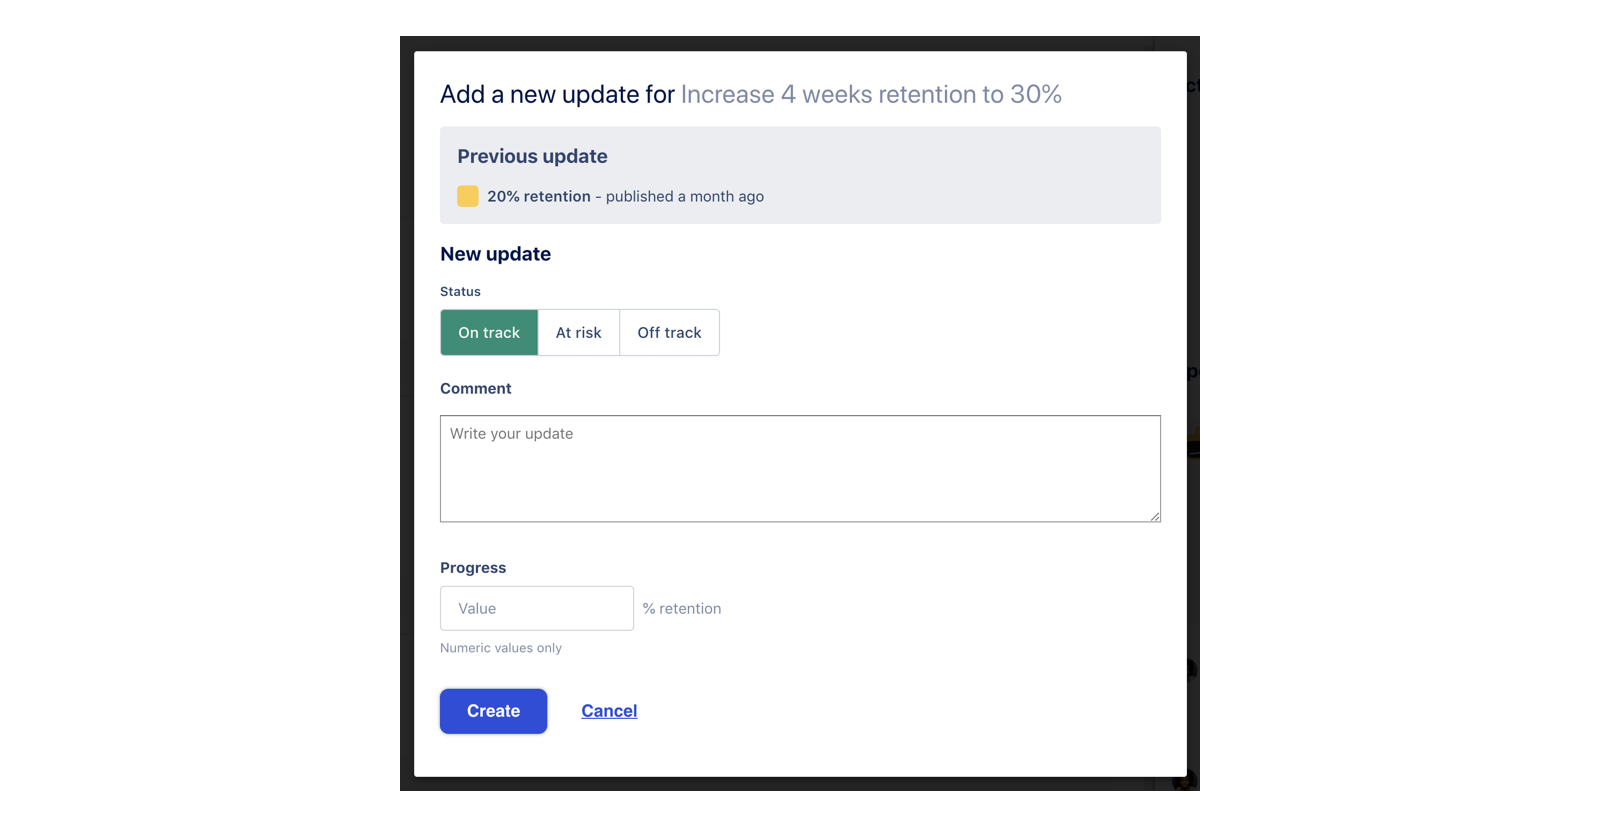Select the On track status
Viewport: 1600px width, 826px height.
[489, 332]
